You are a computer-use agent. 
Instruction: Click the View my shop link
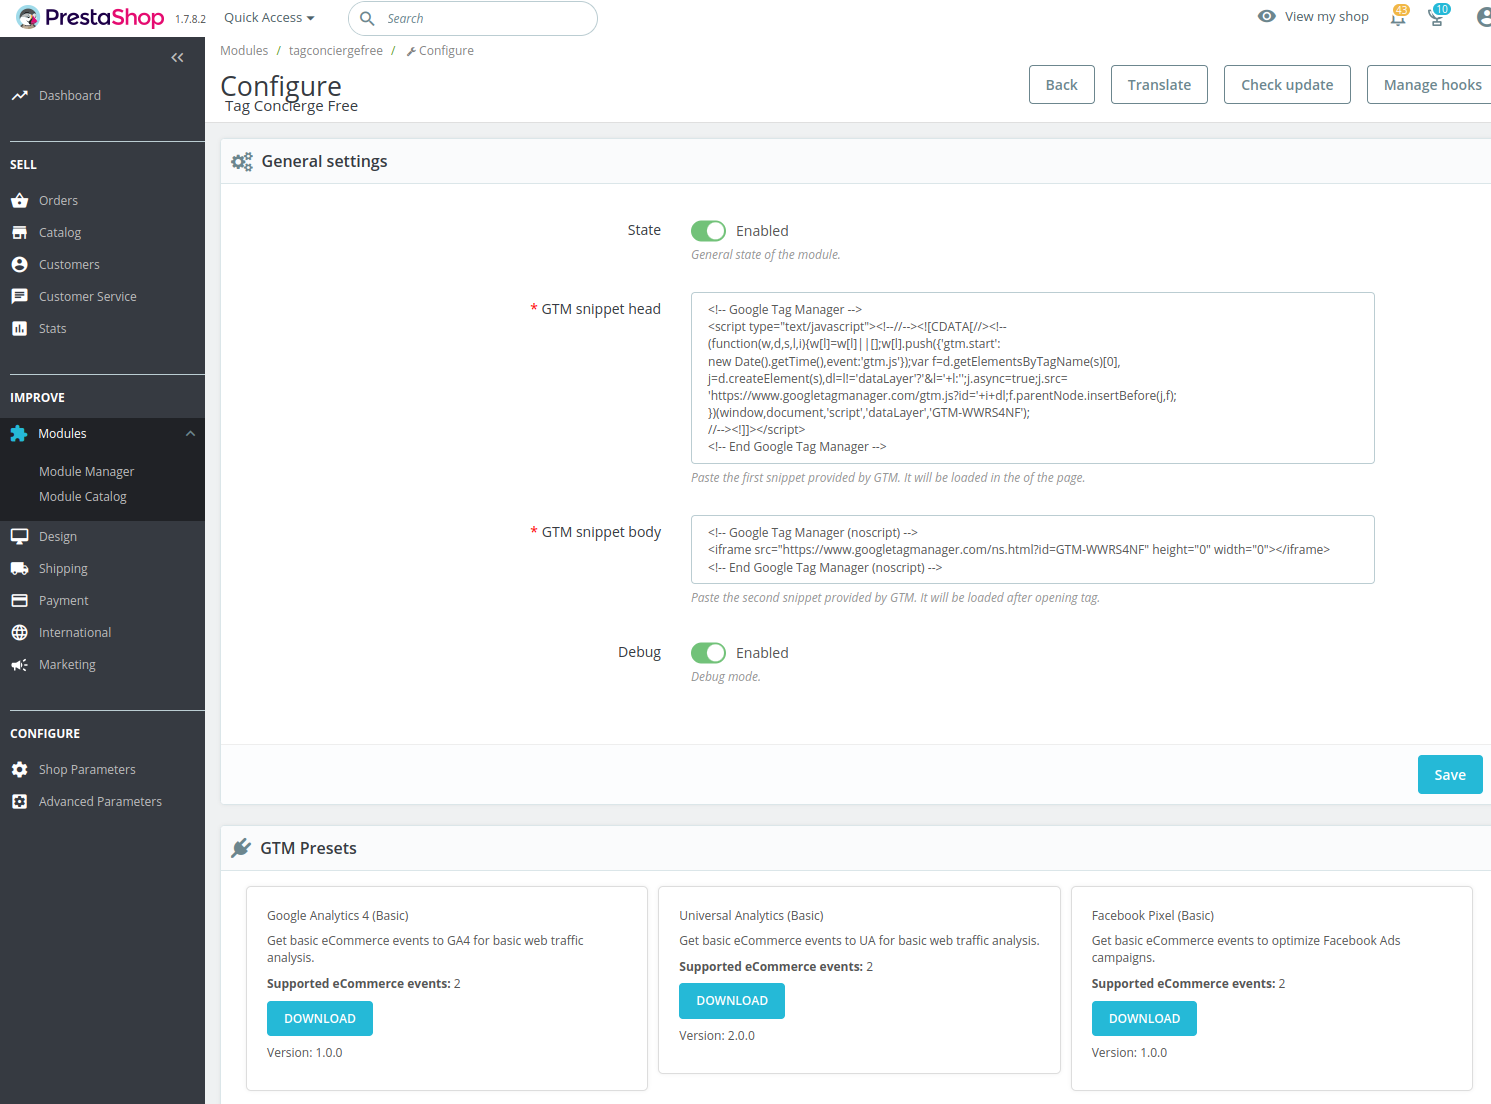point(1326,17)
